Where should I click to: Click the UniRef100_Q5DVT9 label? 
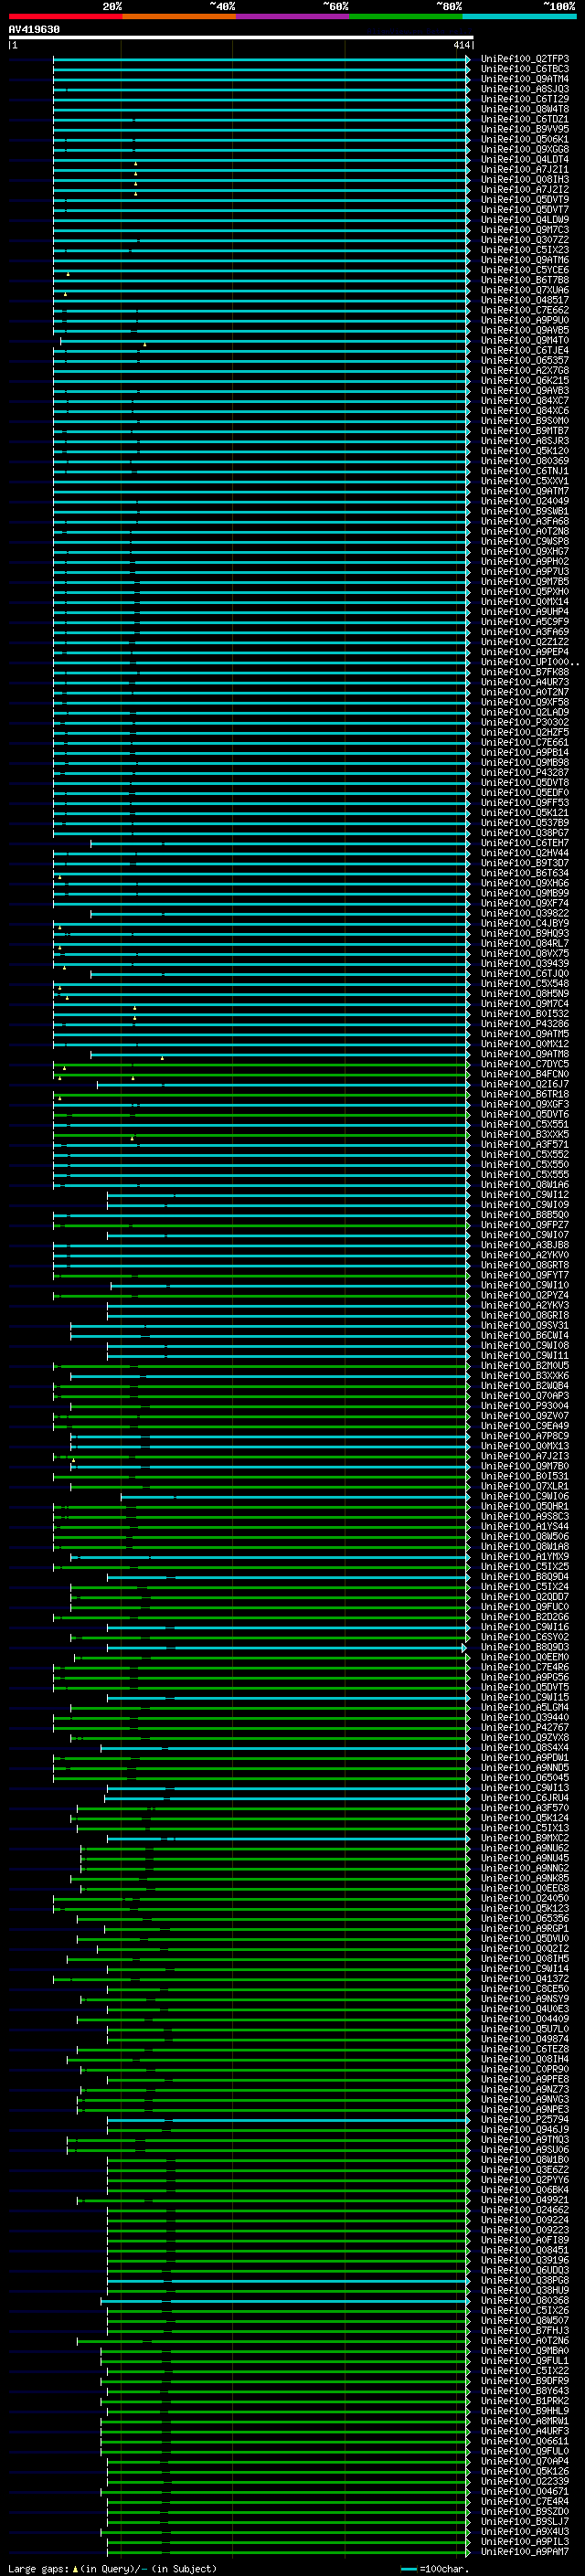click(525, 200)
